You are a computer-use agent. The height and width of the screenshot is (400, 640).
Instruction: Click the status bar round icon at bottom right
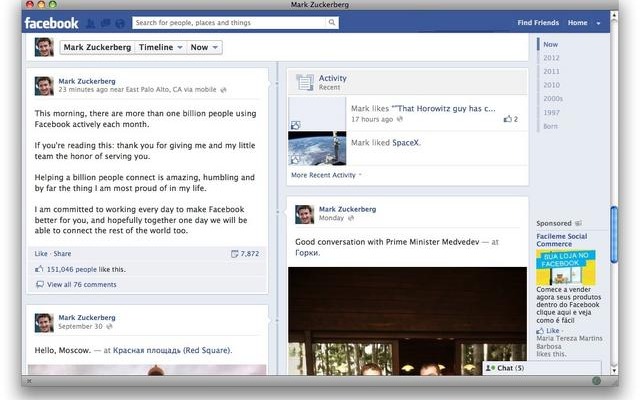(x=596, y=381)
